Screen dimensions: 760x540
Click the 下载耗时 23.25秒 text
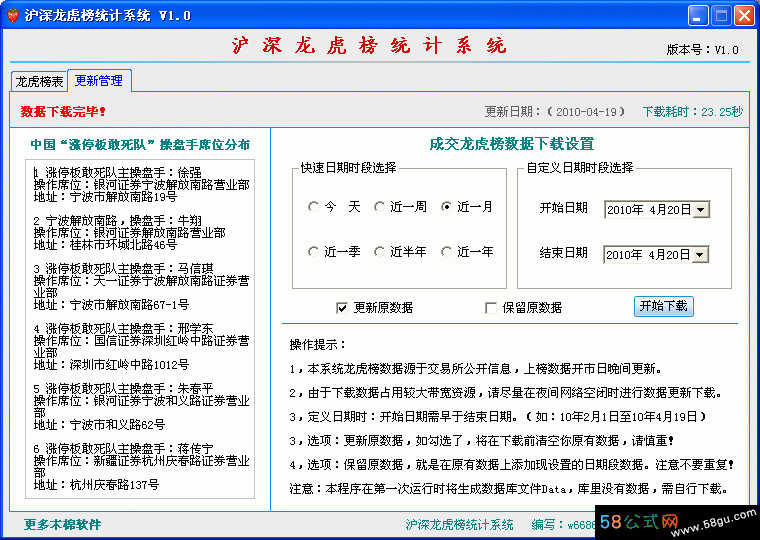click(x=693, y=112)
